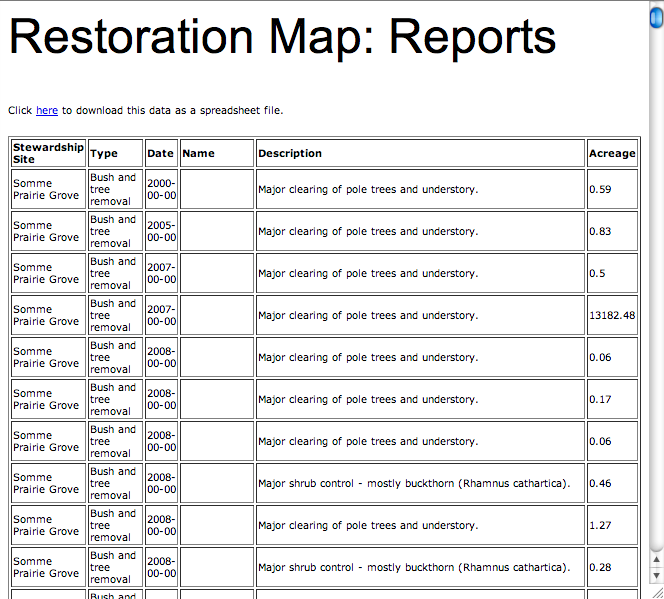This screenshot has height=599, width=664.
Task: Click the buckthorn shrub control description in the 0.46 row
Action: (x=414, y=483)
